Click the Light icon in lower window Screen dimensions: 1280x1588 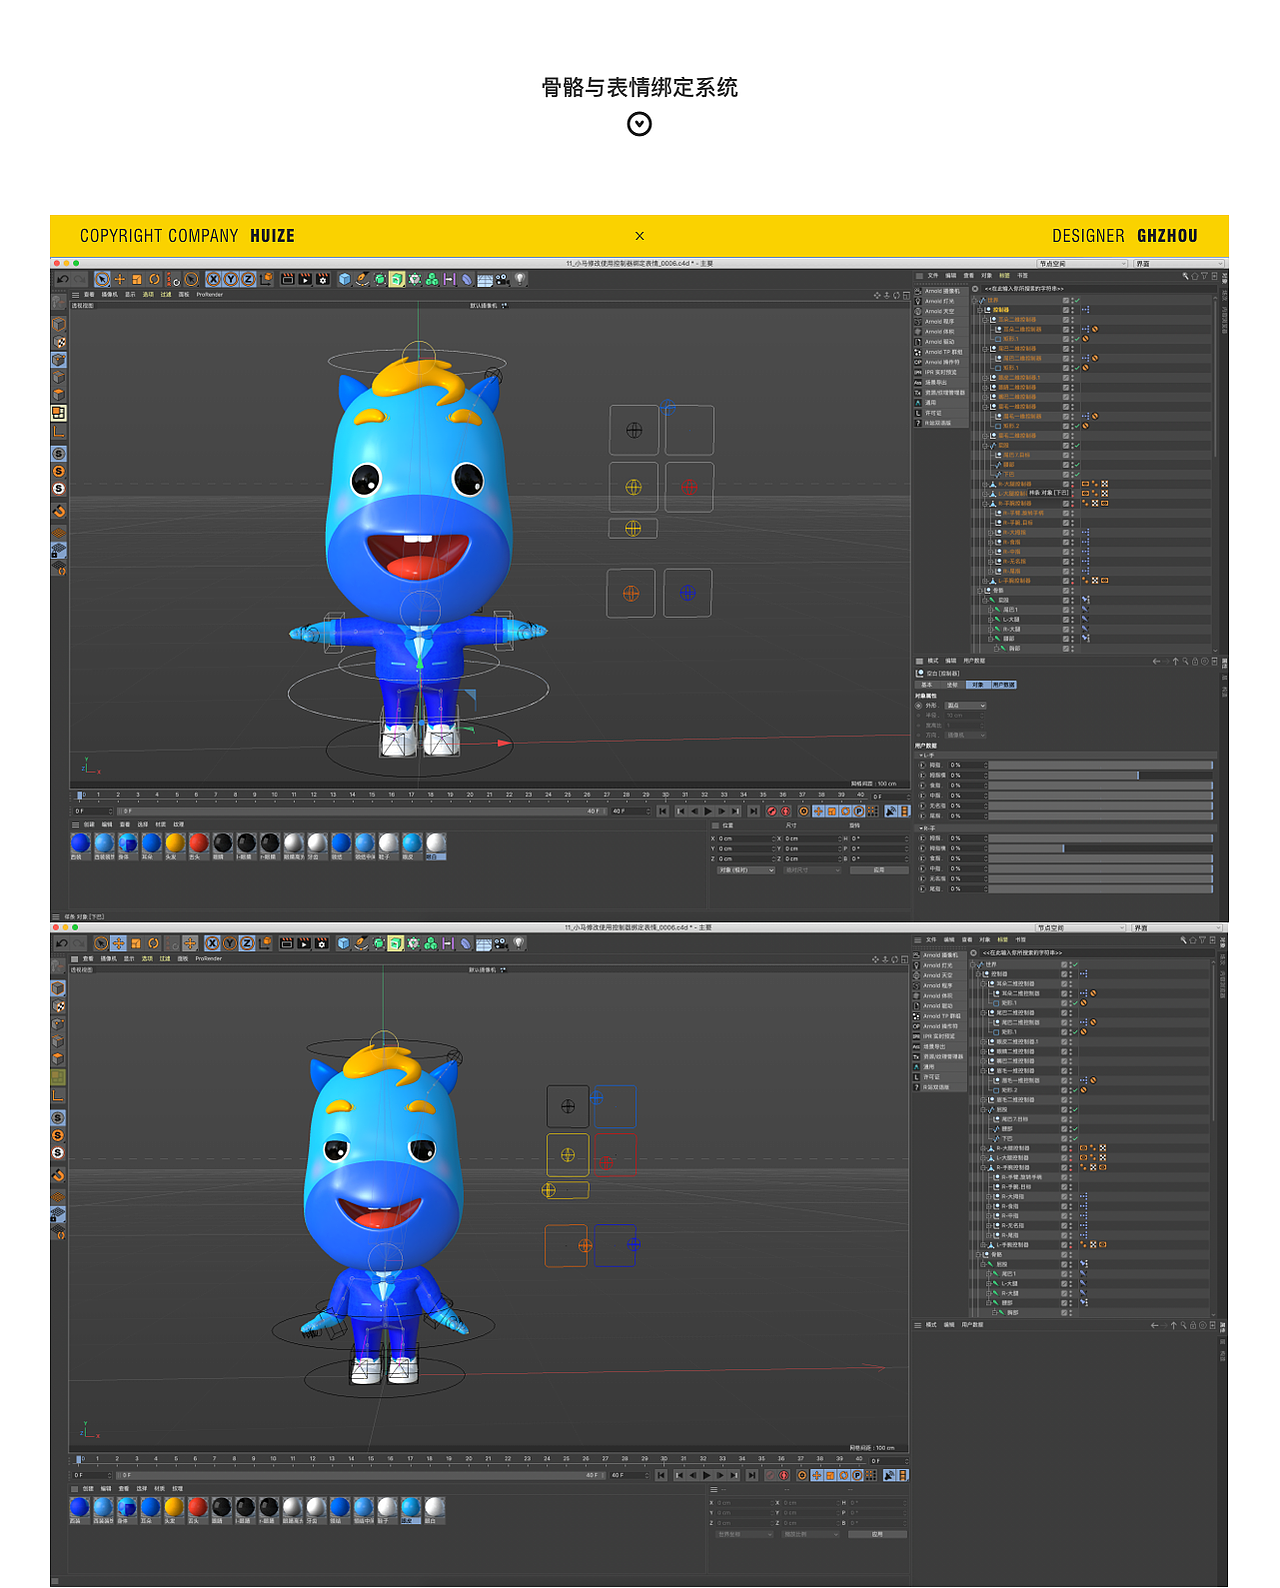pyautogui.click(x=518, y=943)
